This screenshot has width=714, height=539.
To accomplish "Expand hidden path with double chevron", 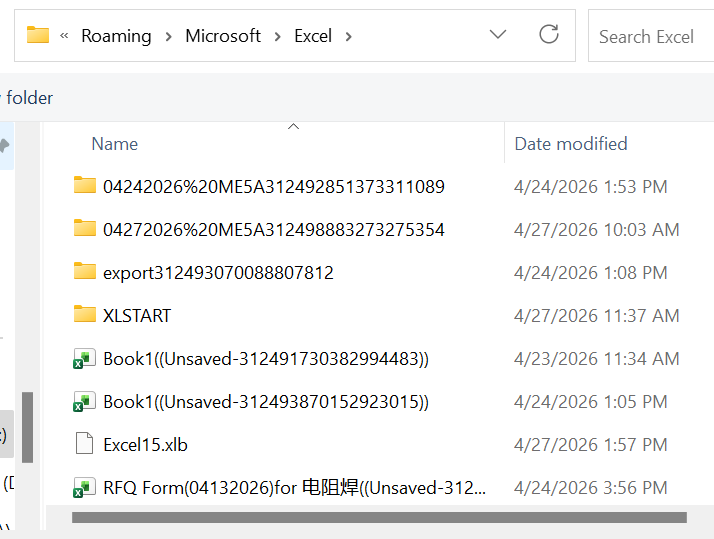I will [64, 36].
